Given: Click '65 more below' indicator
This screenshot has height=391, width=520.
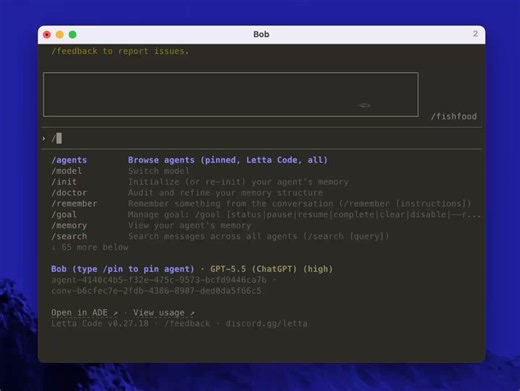Looking at the screenshot, I should (x=90, y=247).
